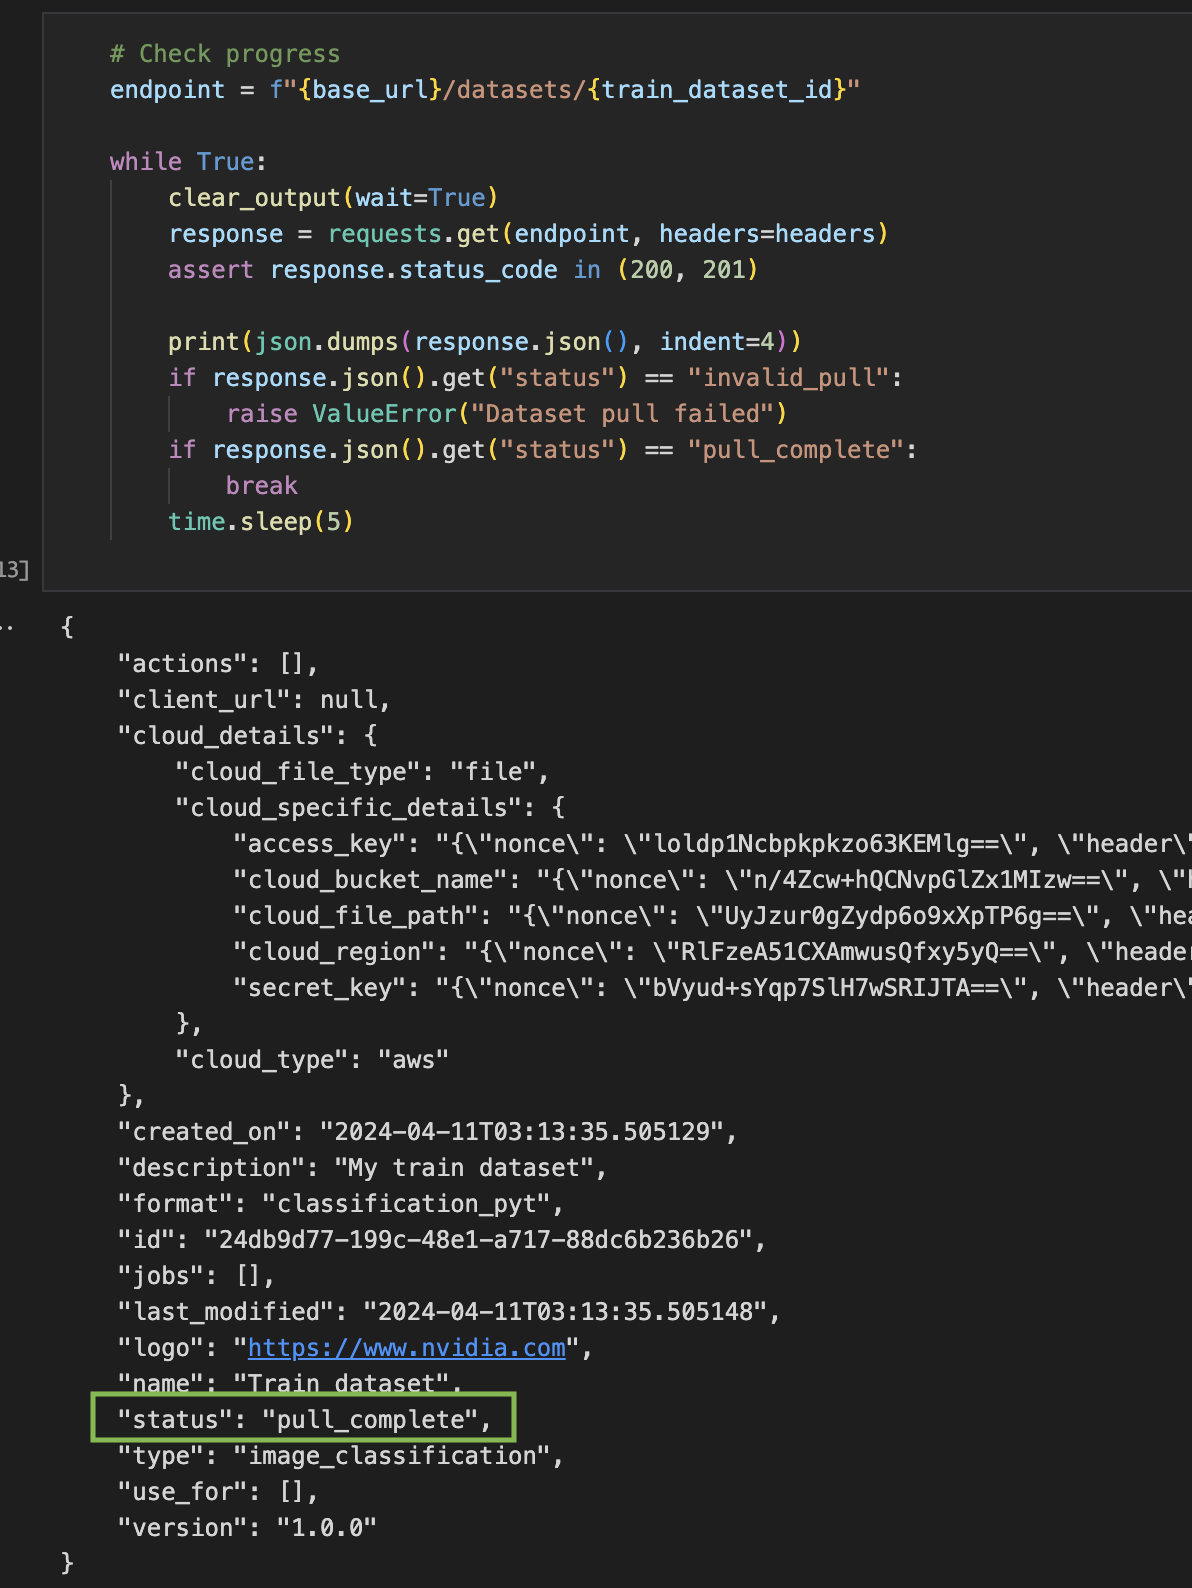Click the "name": "Train dataset" line
The height and width of the screenshot is (1588, 1192).
tap(290, 1383)
